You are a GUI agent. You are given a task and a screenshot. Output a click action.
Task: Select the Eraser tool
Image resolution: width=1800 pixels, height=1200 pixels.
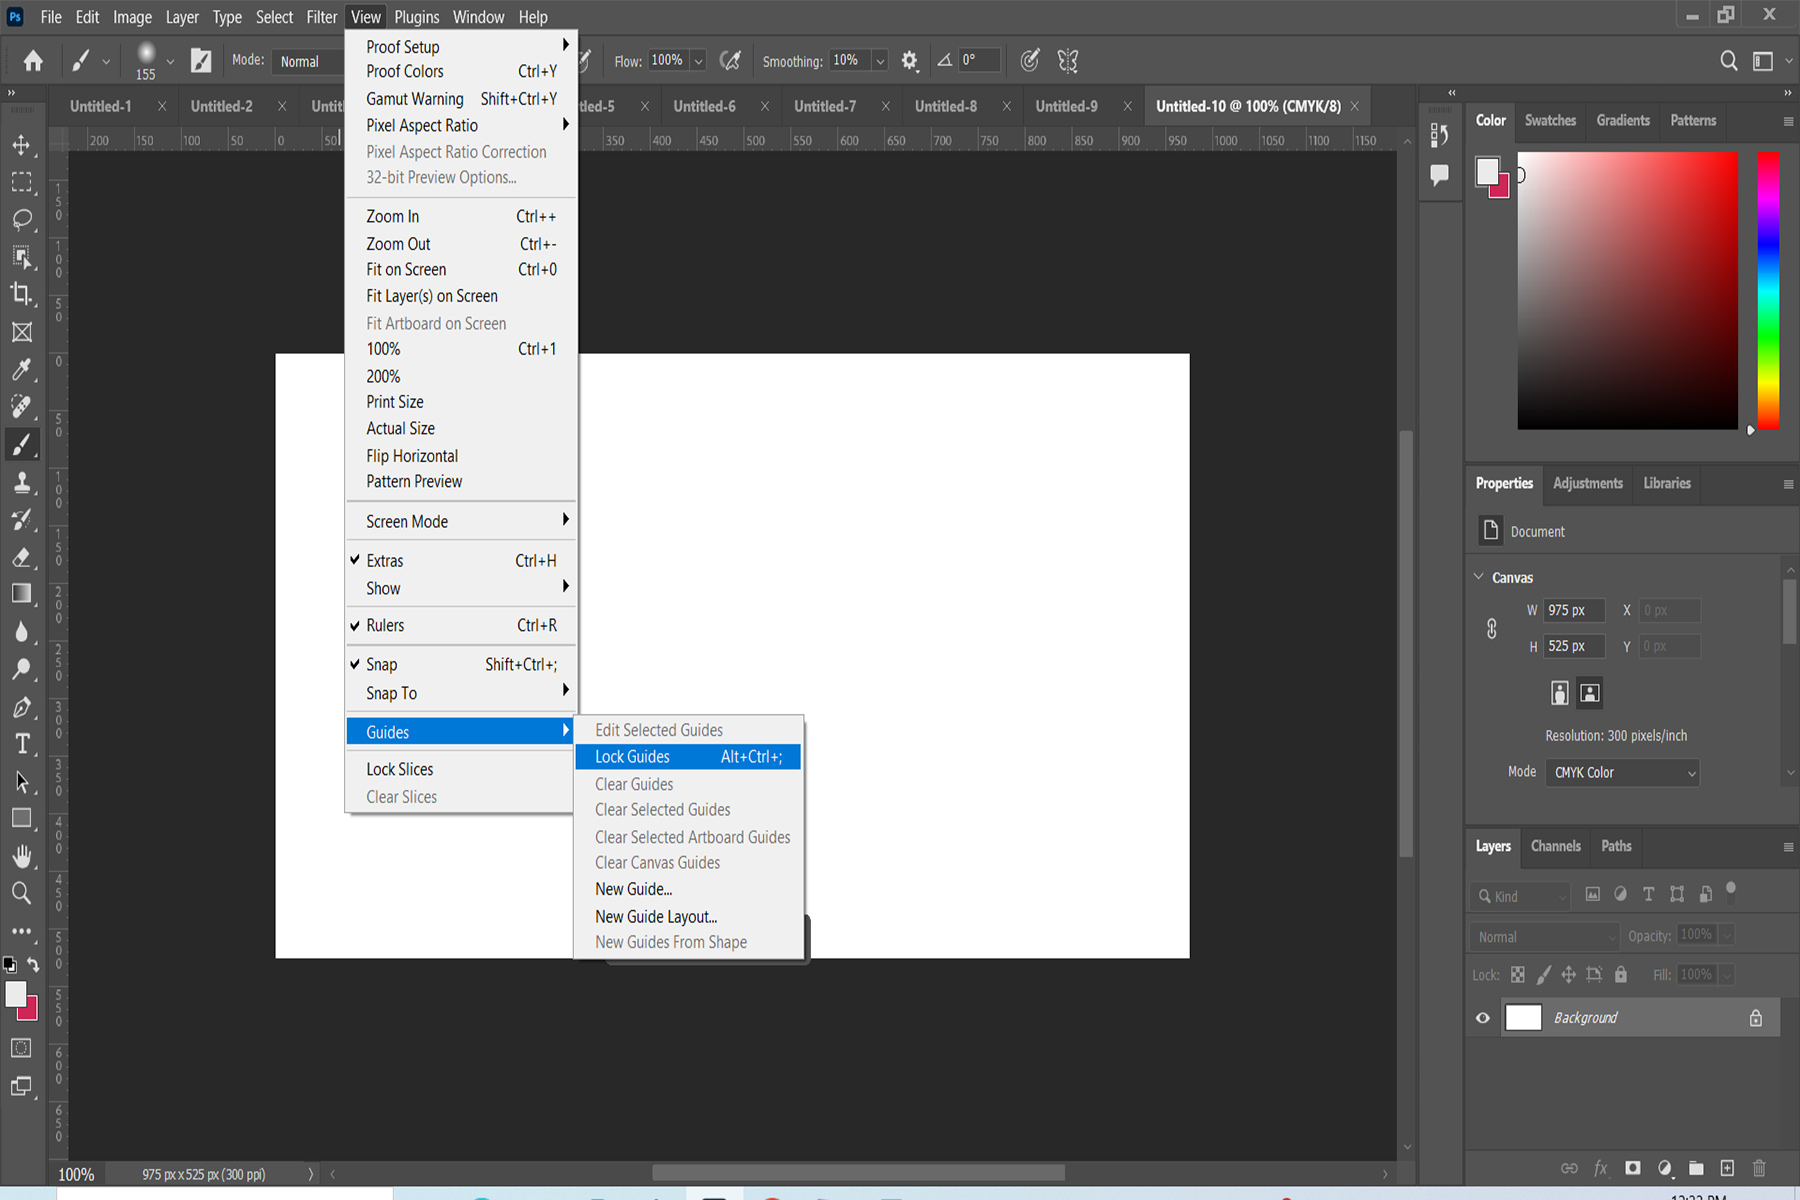21,557
